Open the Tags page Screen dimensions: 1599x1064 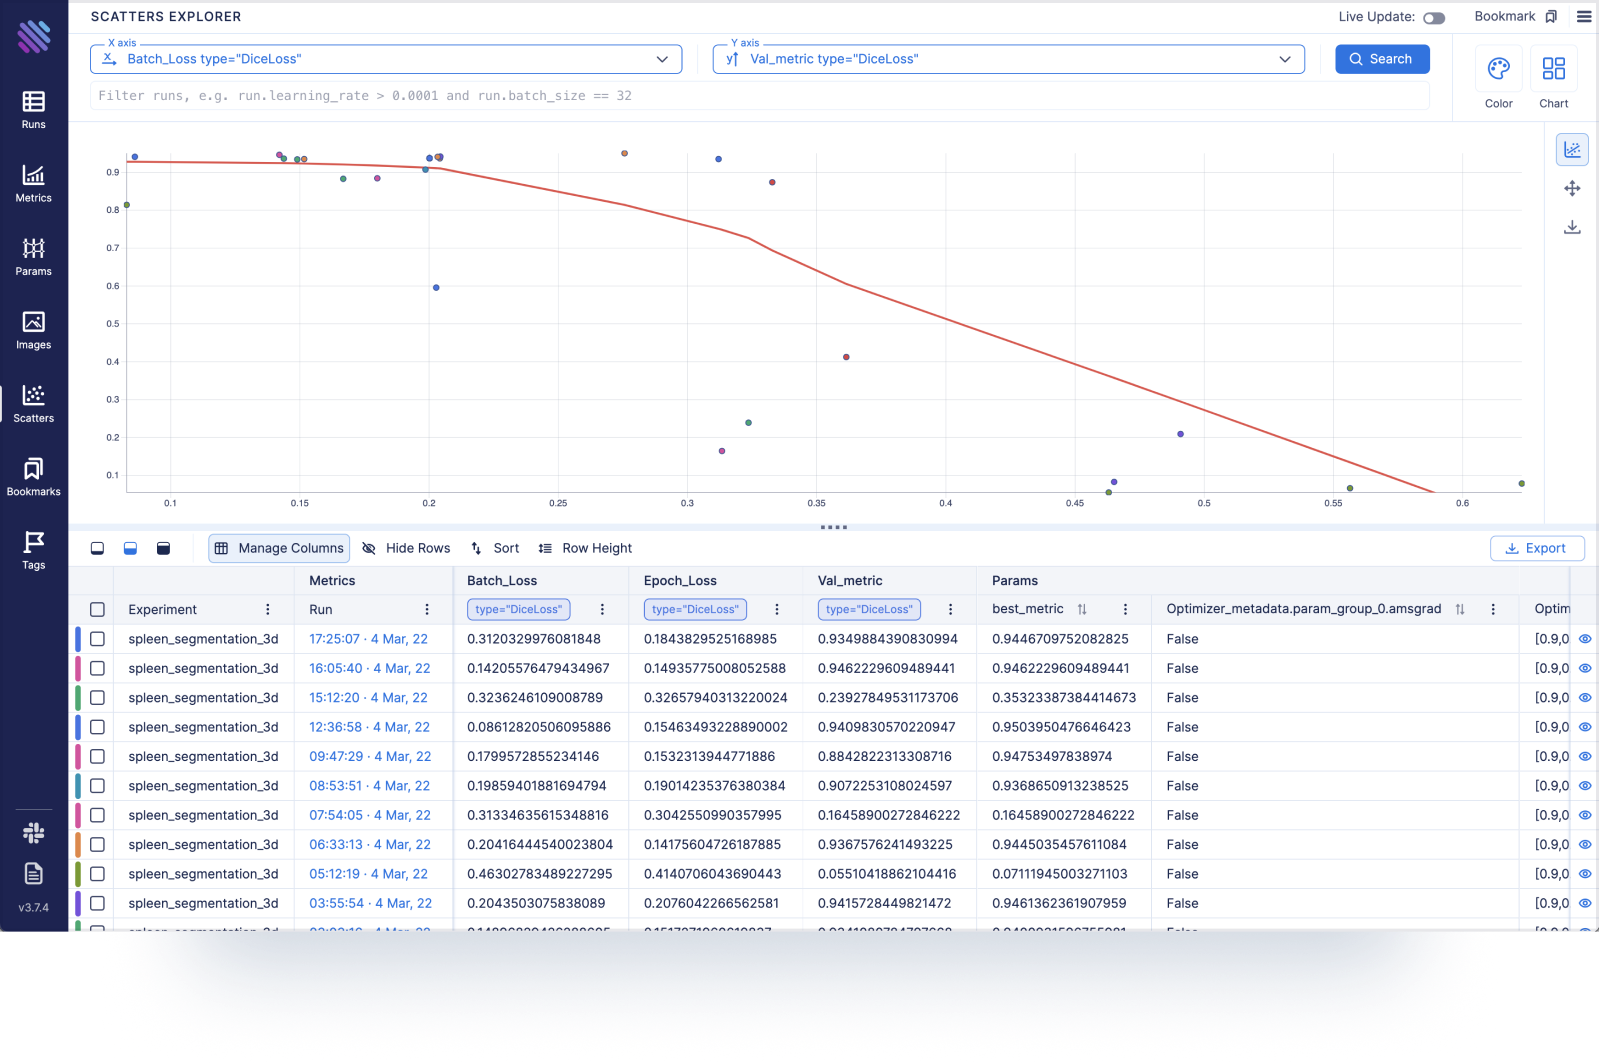click(34, 550)
